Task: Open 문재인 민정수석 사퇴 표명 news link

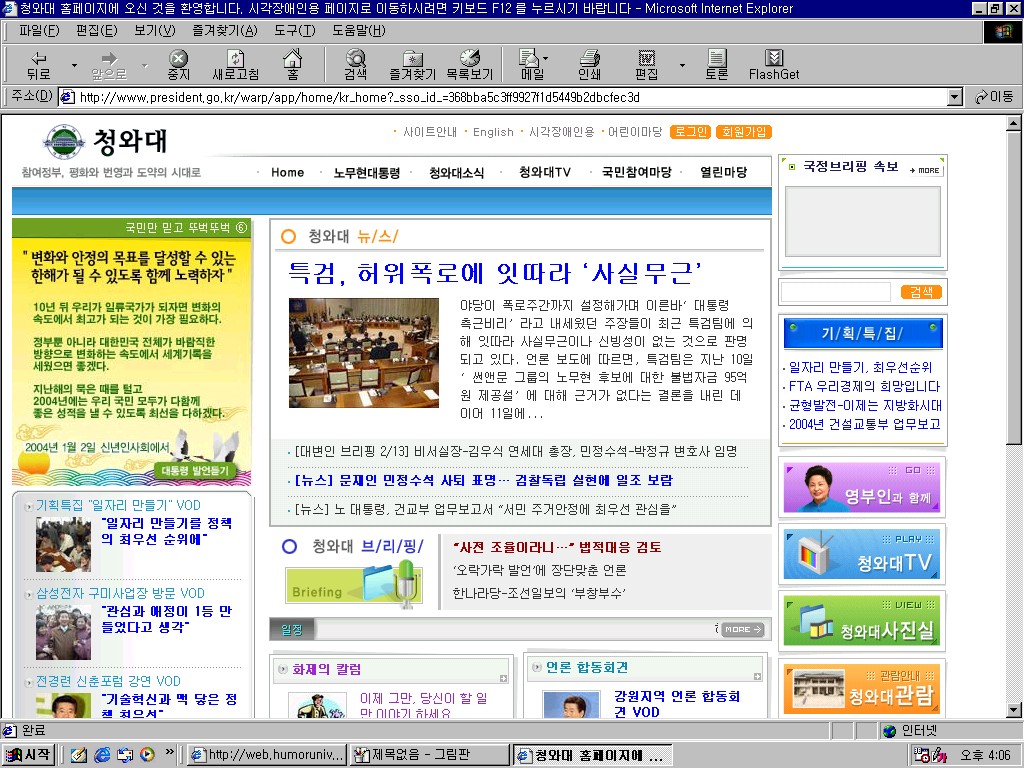Action: (483, 480)
